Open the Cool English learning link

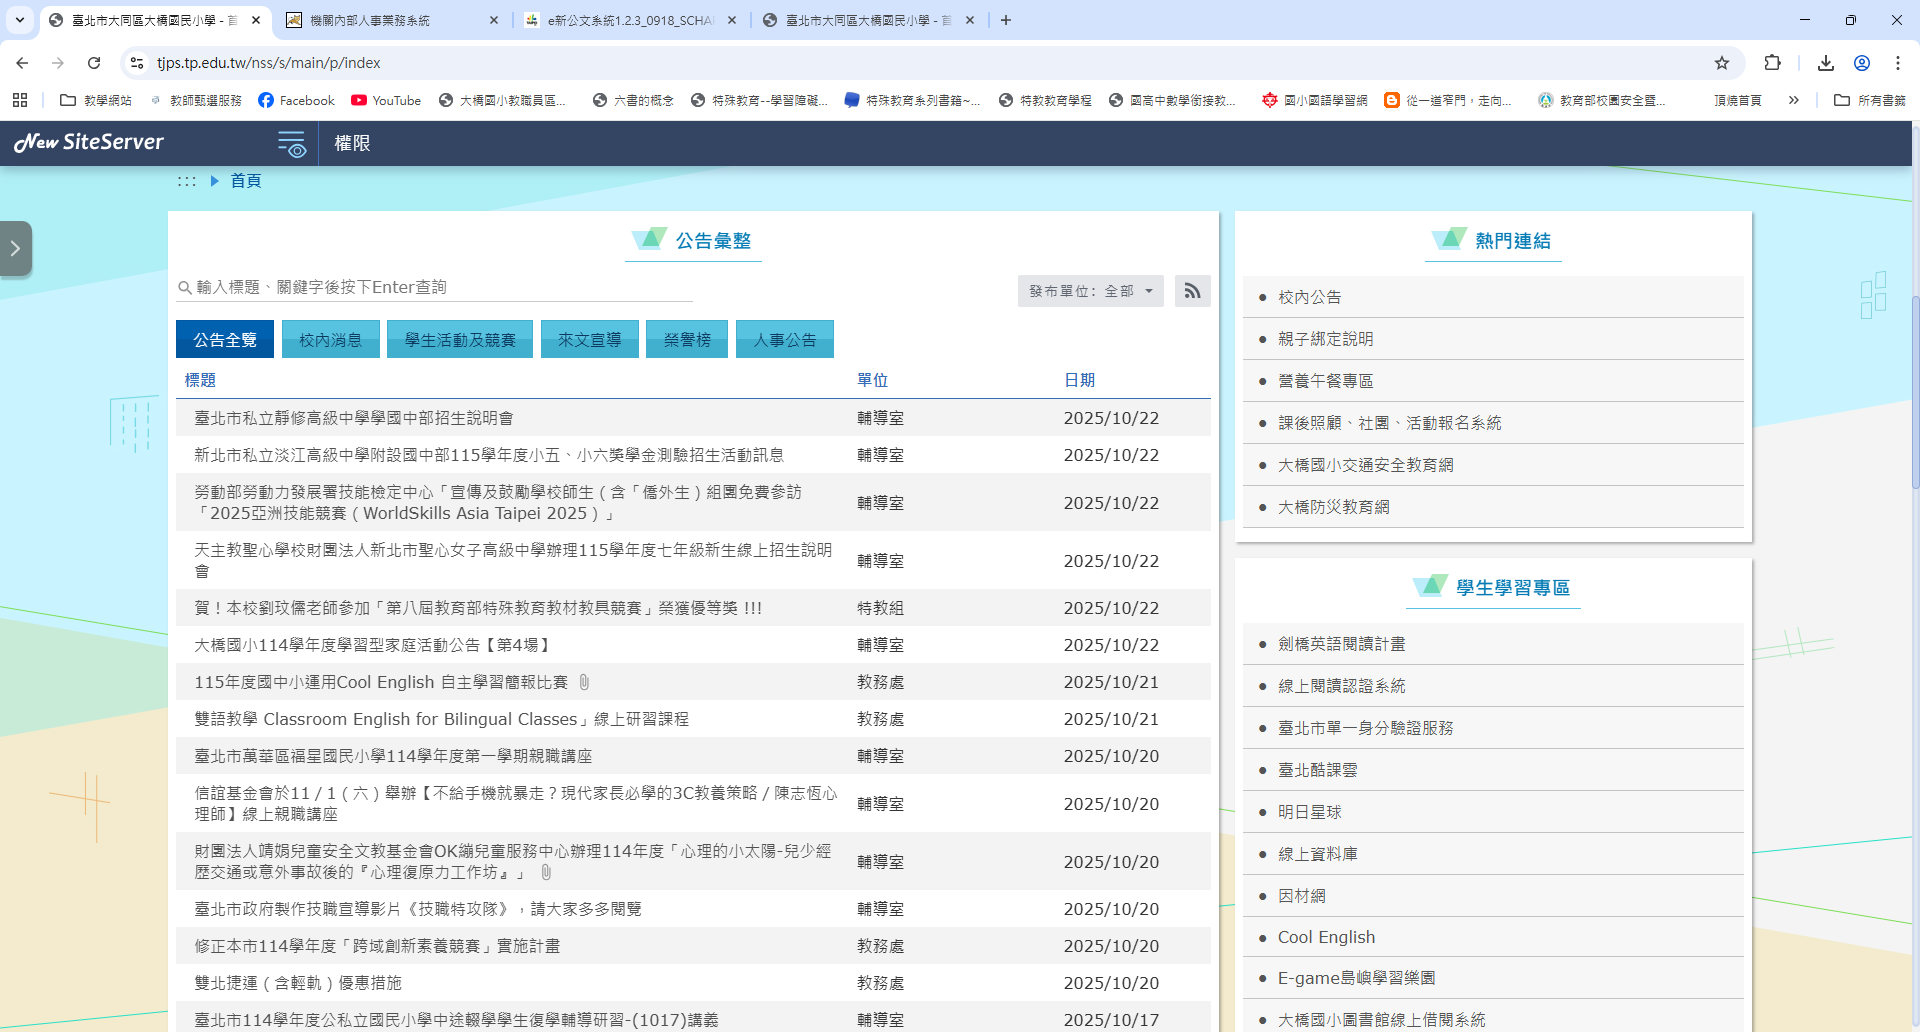click(x=1326, y=937)
